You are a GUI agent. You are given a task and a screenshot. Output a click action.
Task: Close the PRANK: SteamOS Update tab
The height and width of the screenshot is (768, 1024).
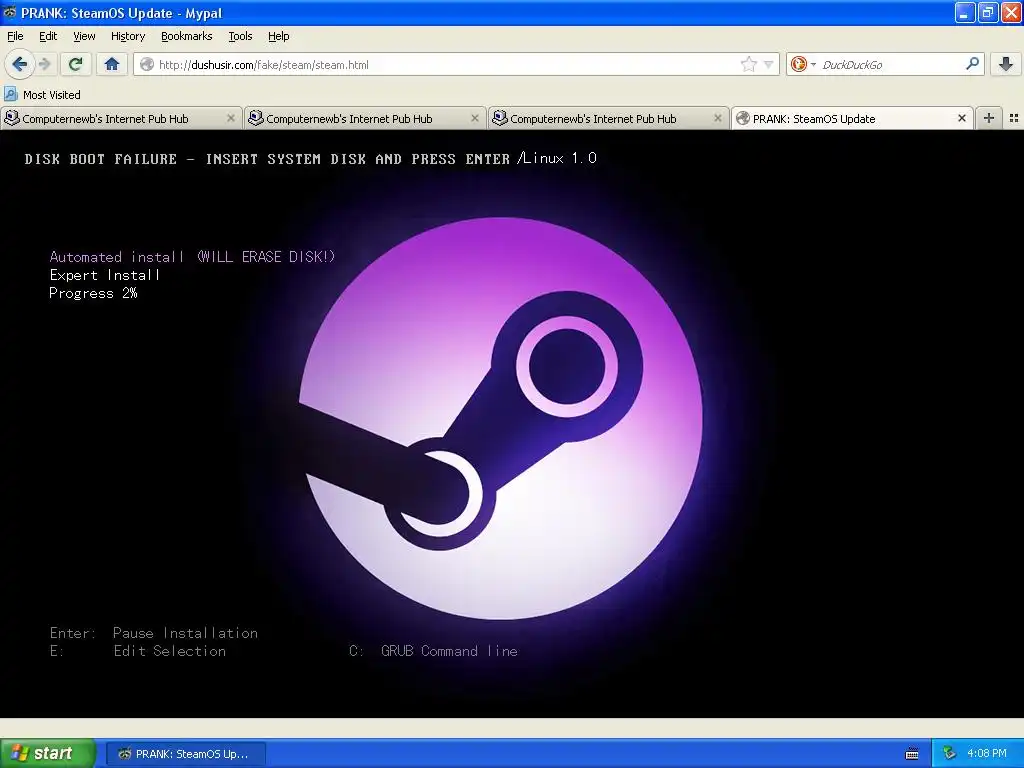click(961, 118)
